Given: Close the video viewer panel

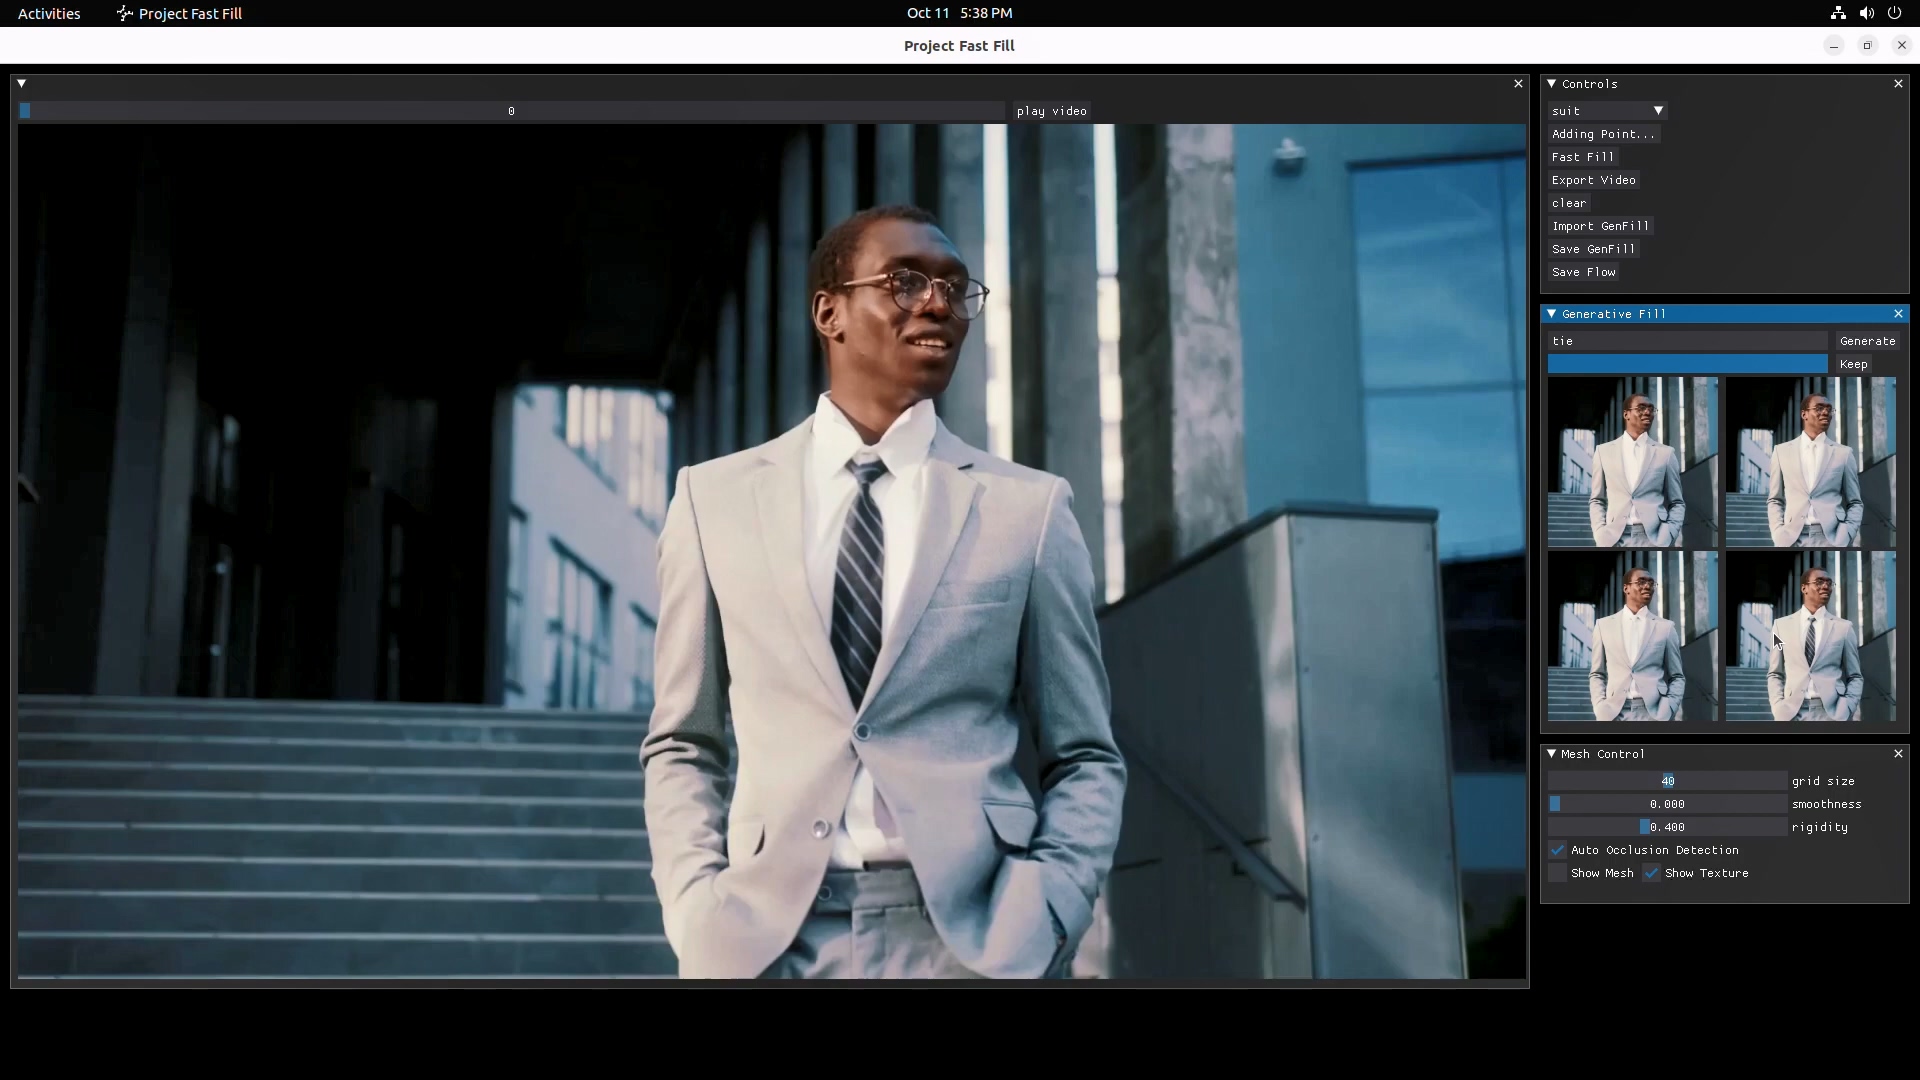Looking at the screenshot, I should tap(1518, 84).
